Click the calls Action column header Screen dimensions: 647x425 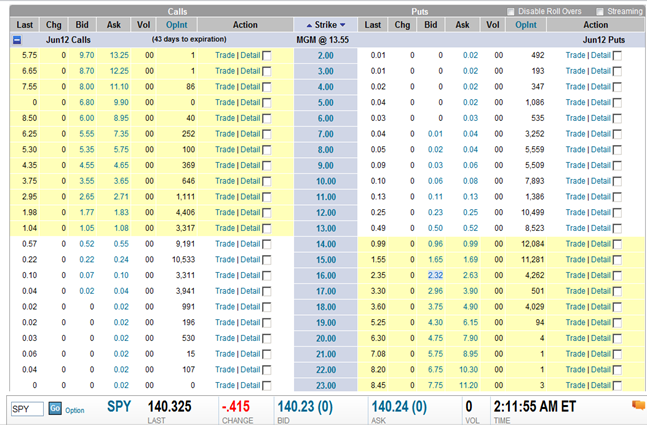coord(245,25)
